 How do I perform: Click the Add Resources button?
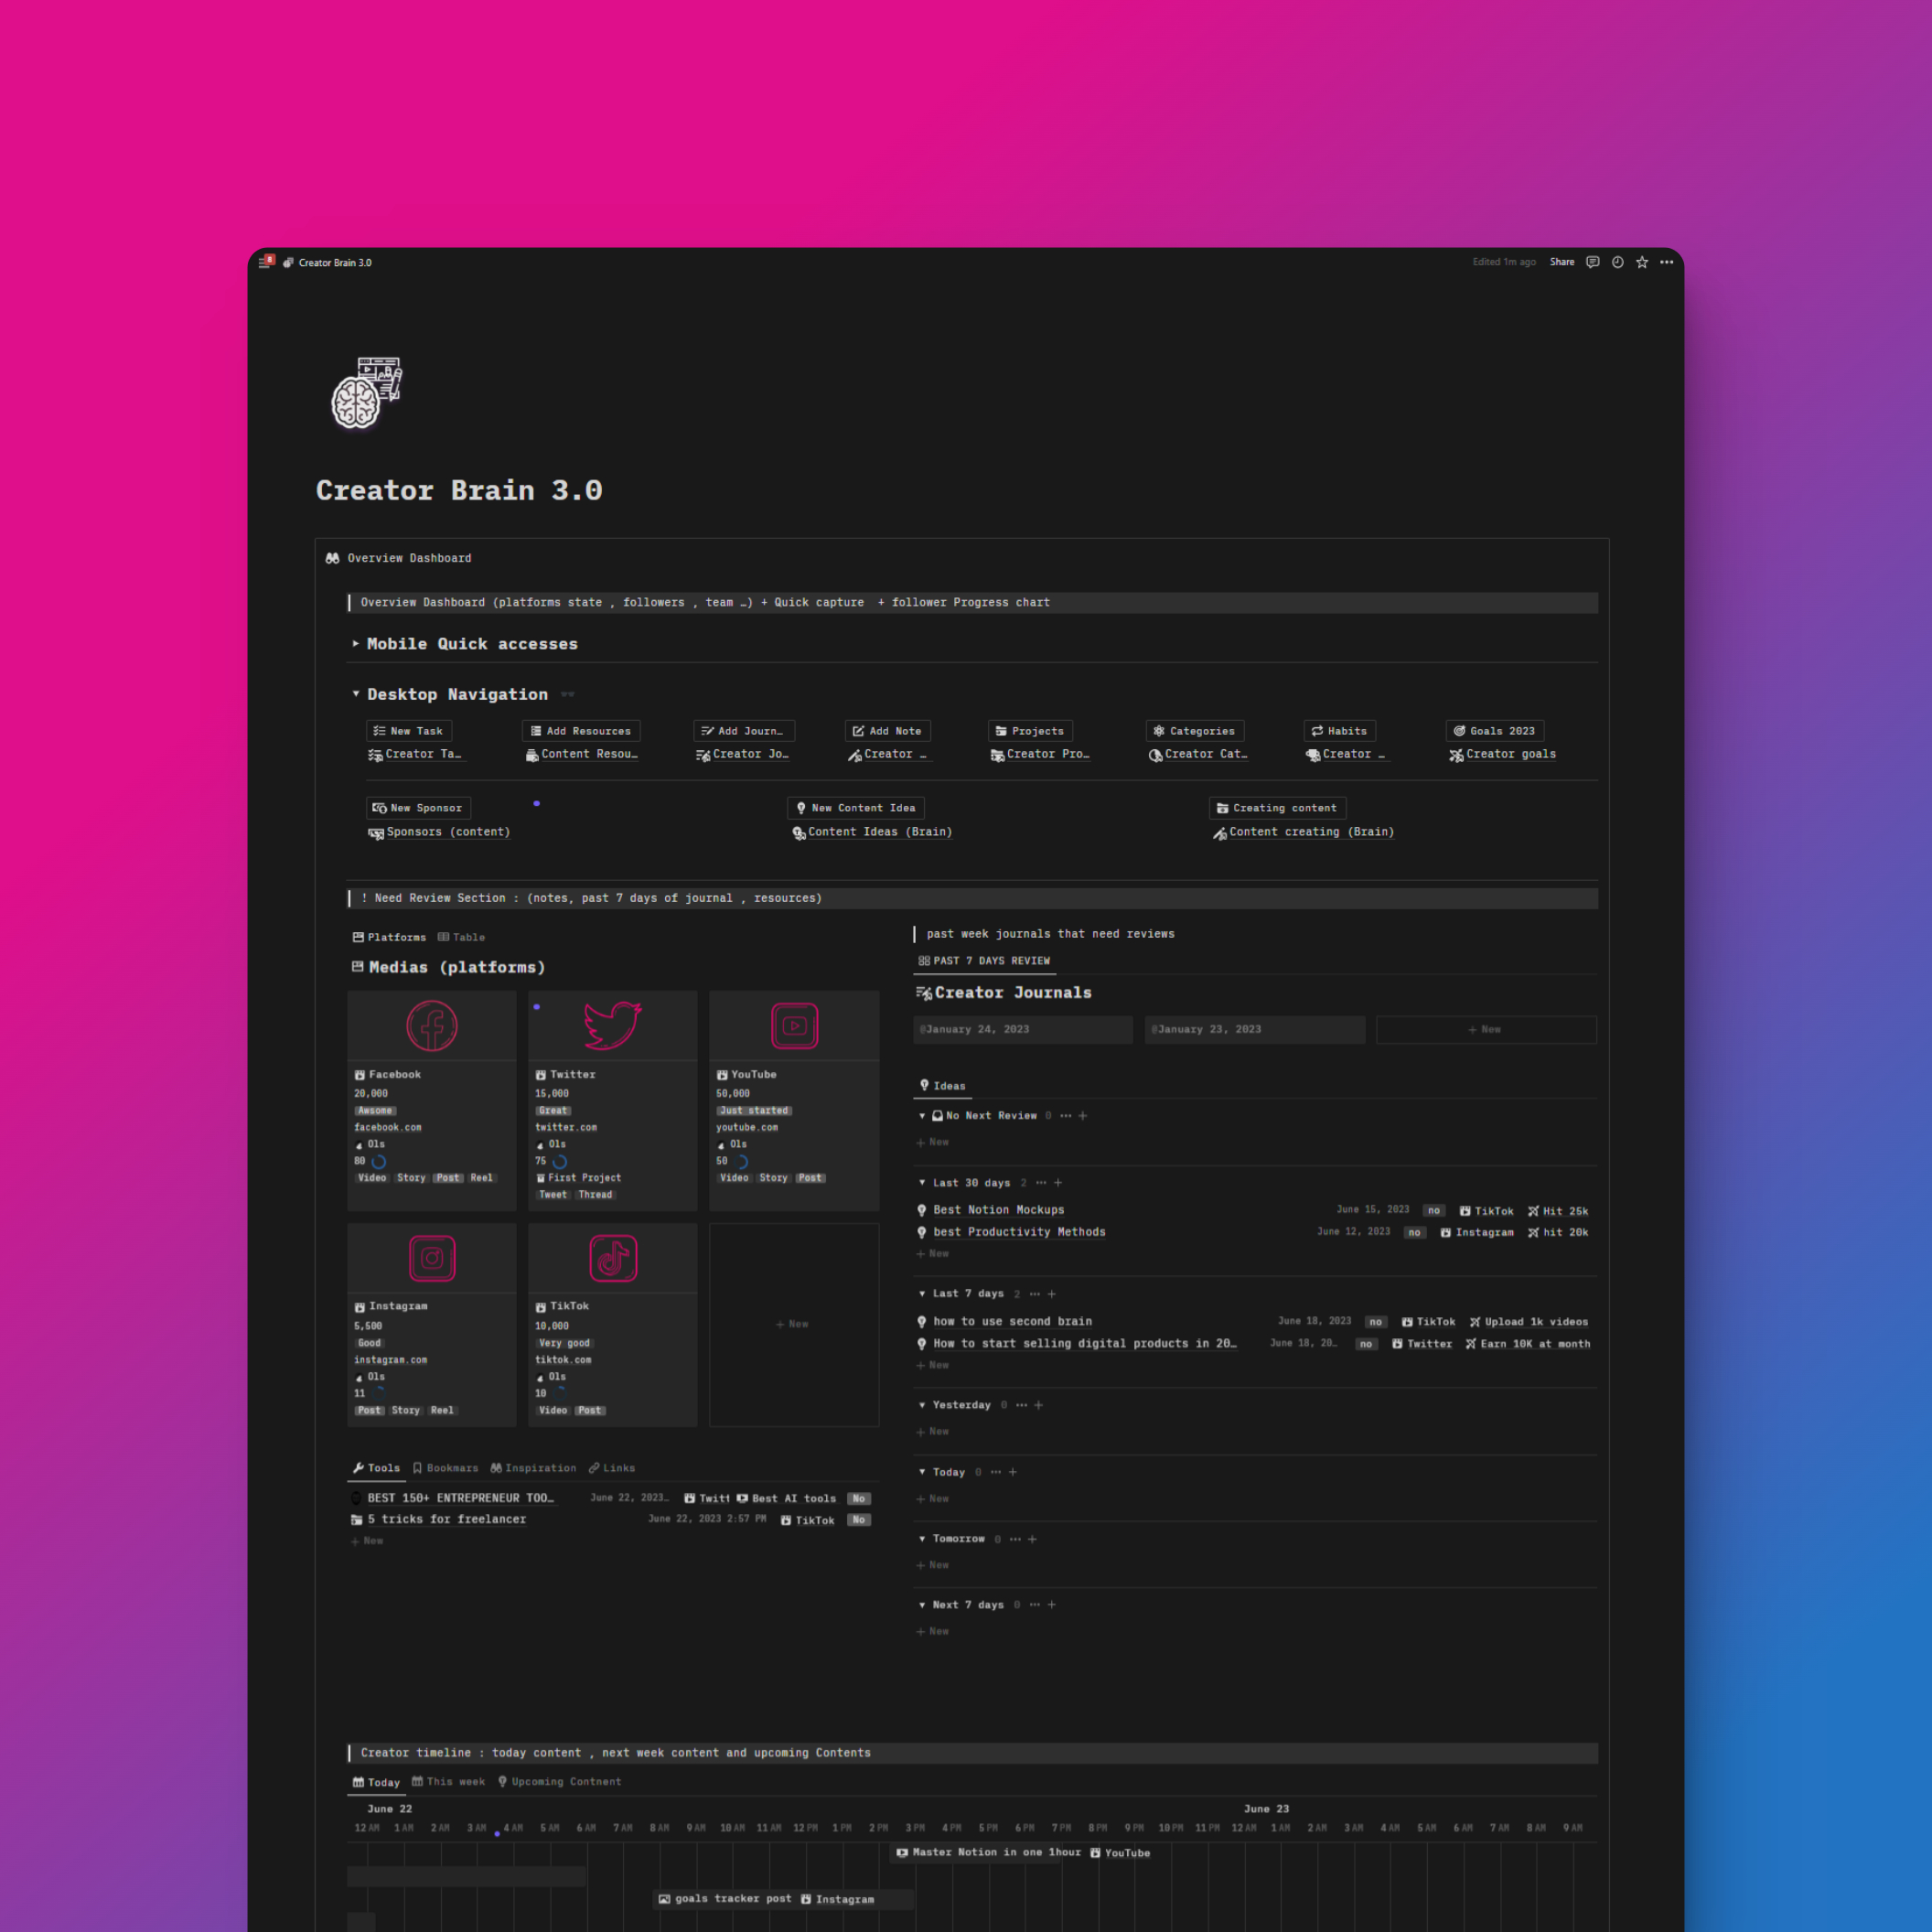[x=581, y=731]
